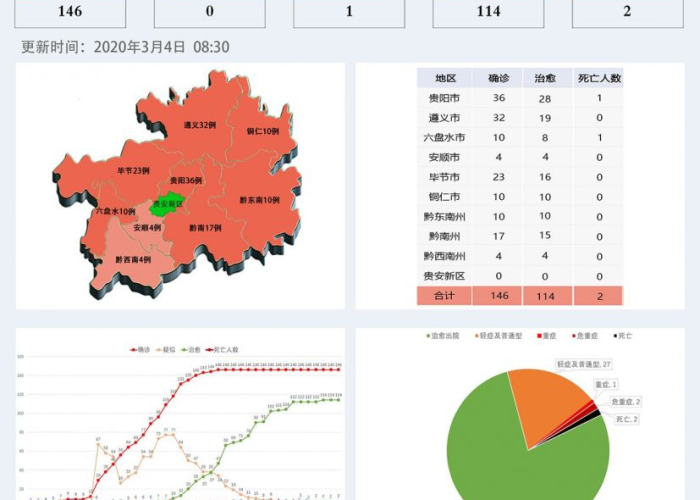
Task: Toggle the 确诊 series in line chart legend
Action: click(140, 350)
